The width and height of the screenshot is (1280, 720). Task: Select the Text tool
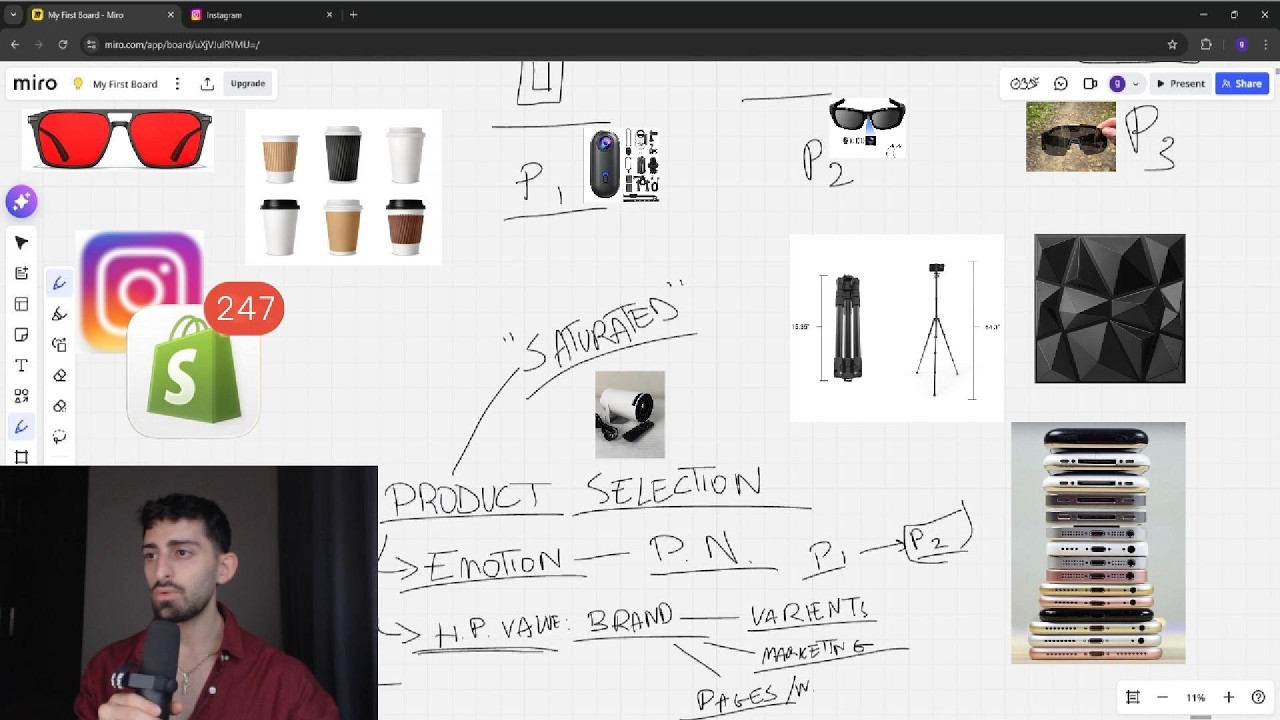coord(21,366)
